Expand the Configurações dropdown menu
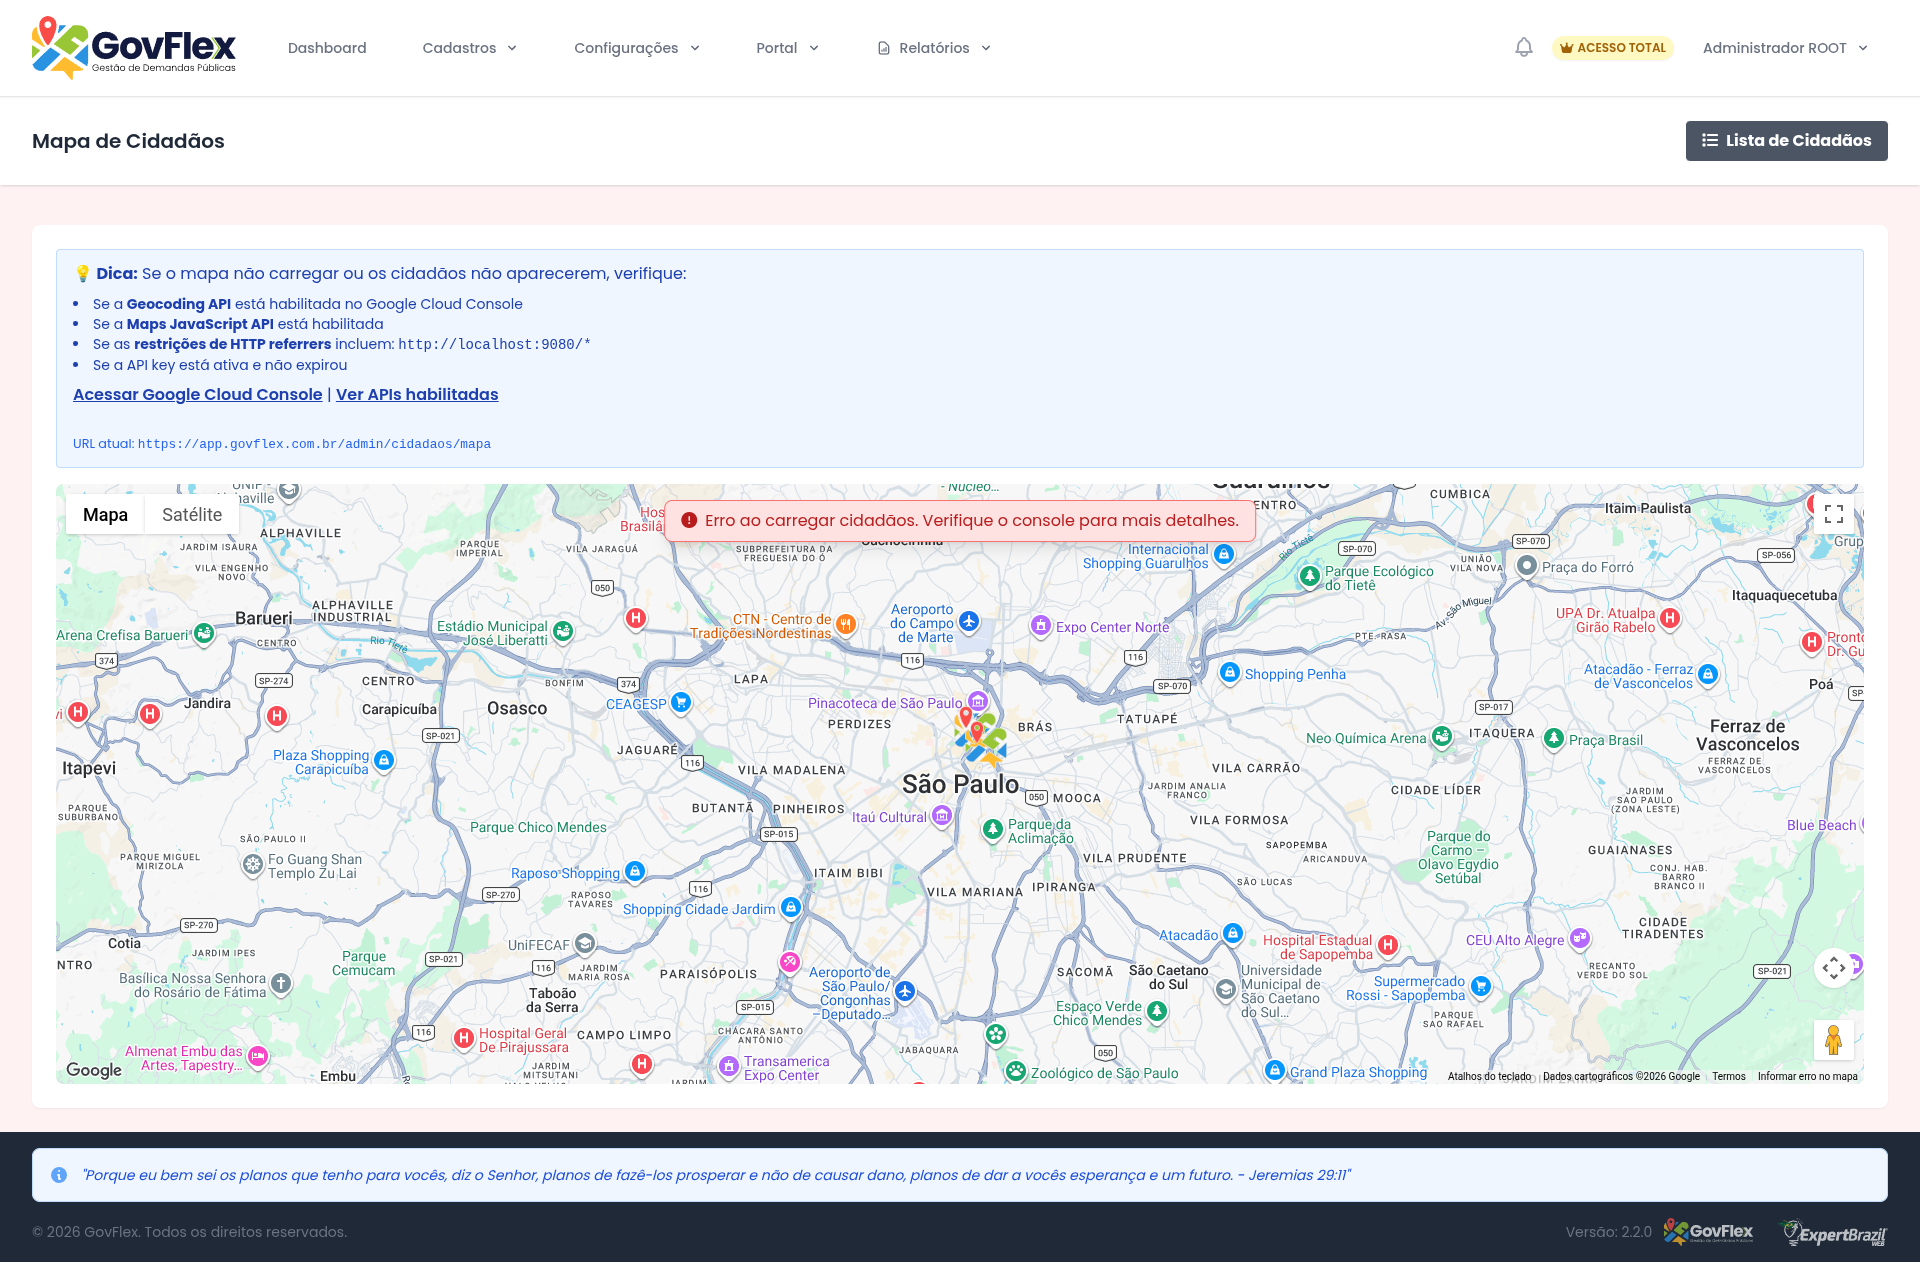Image resolution: width=1920 pixels, height=1262 pixels. (636, 48)
